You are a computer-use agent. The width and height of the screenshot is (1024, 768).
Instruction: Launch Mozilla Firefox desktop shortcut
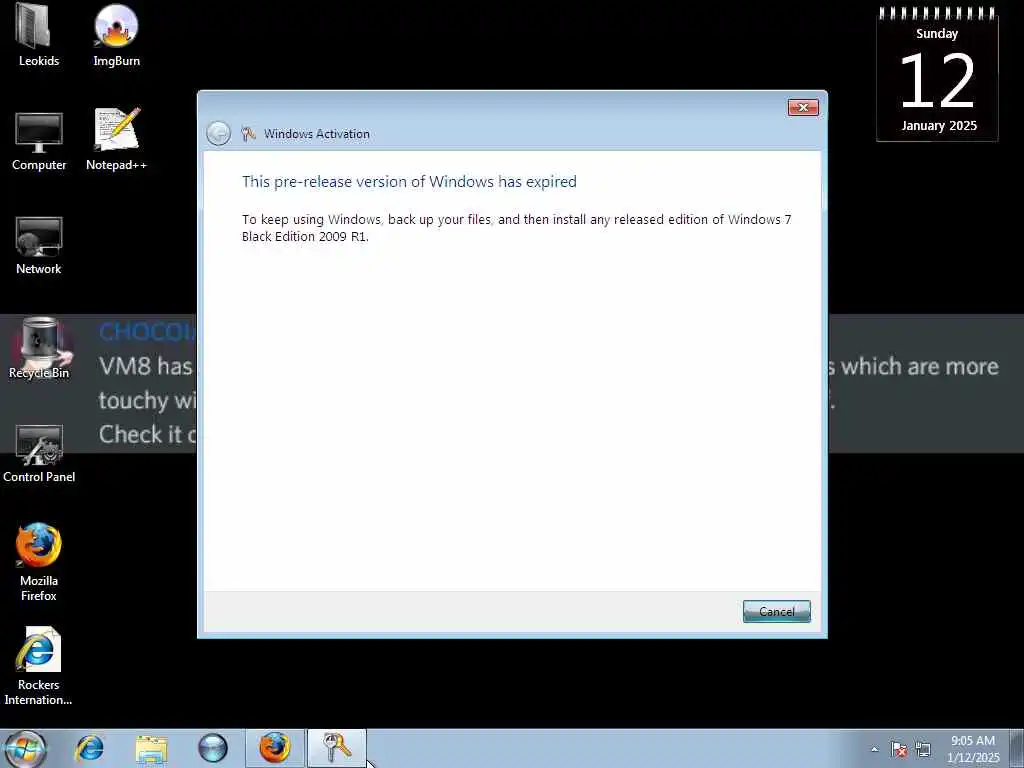[39, 562]
